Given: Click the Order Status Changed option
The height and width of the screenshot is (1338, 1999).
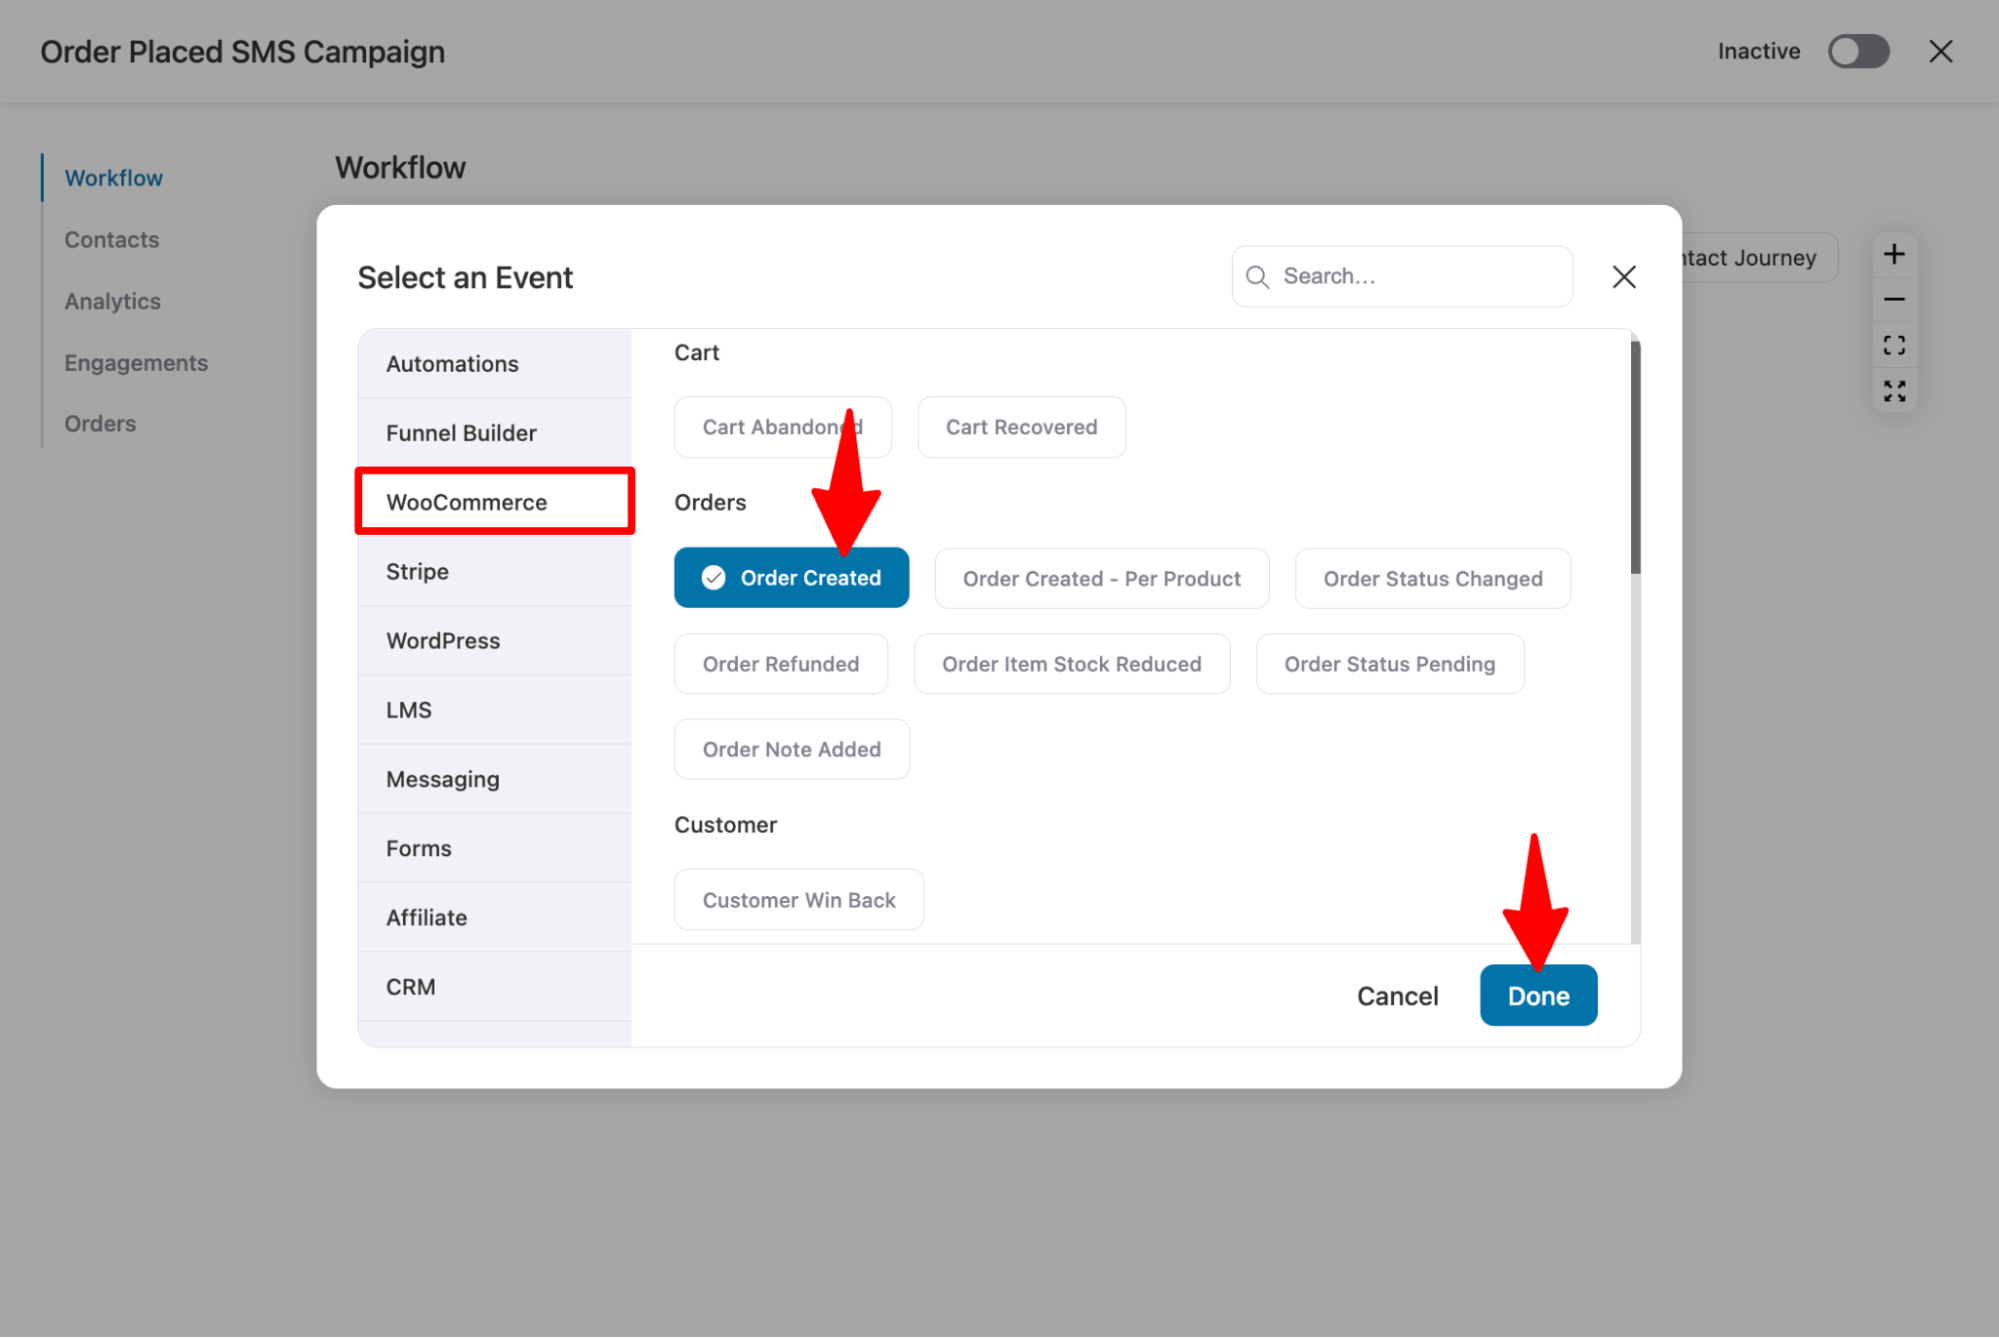Looking at the screenshot, I should [x=1432, y=578].
